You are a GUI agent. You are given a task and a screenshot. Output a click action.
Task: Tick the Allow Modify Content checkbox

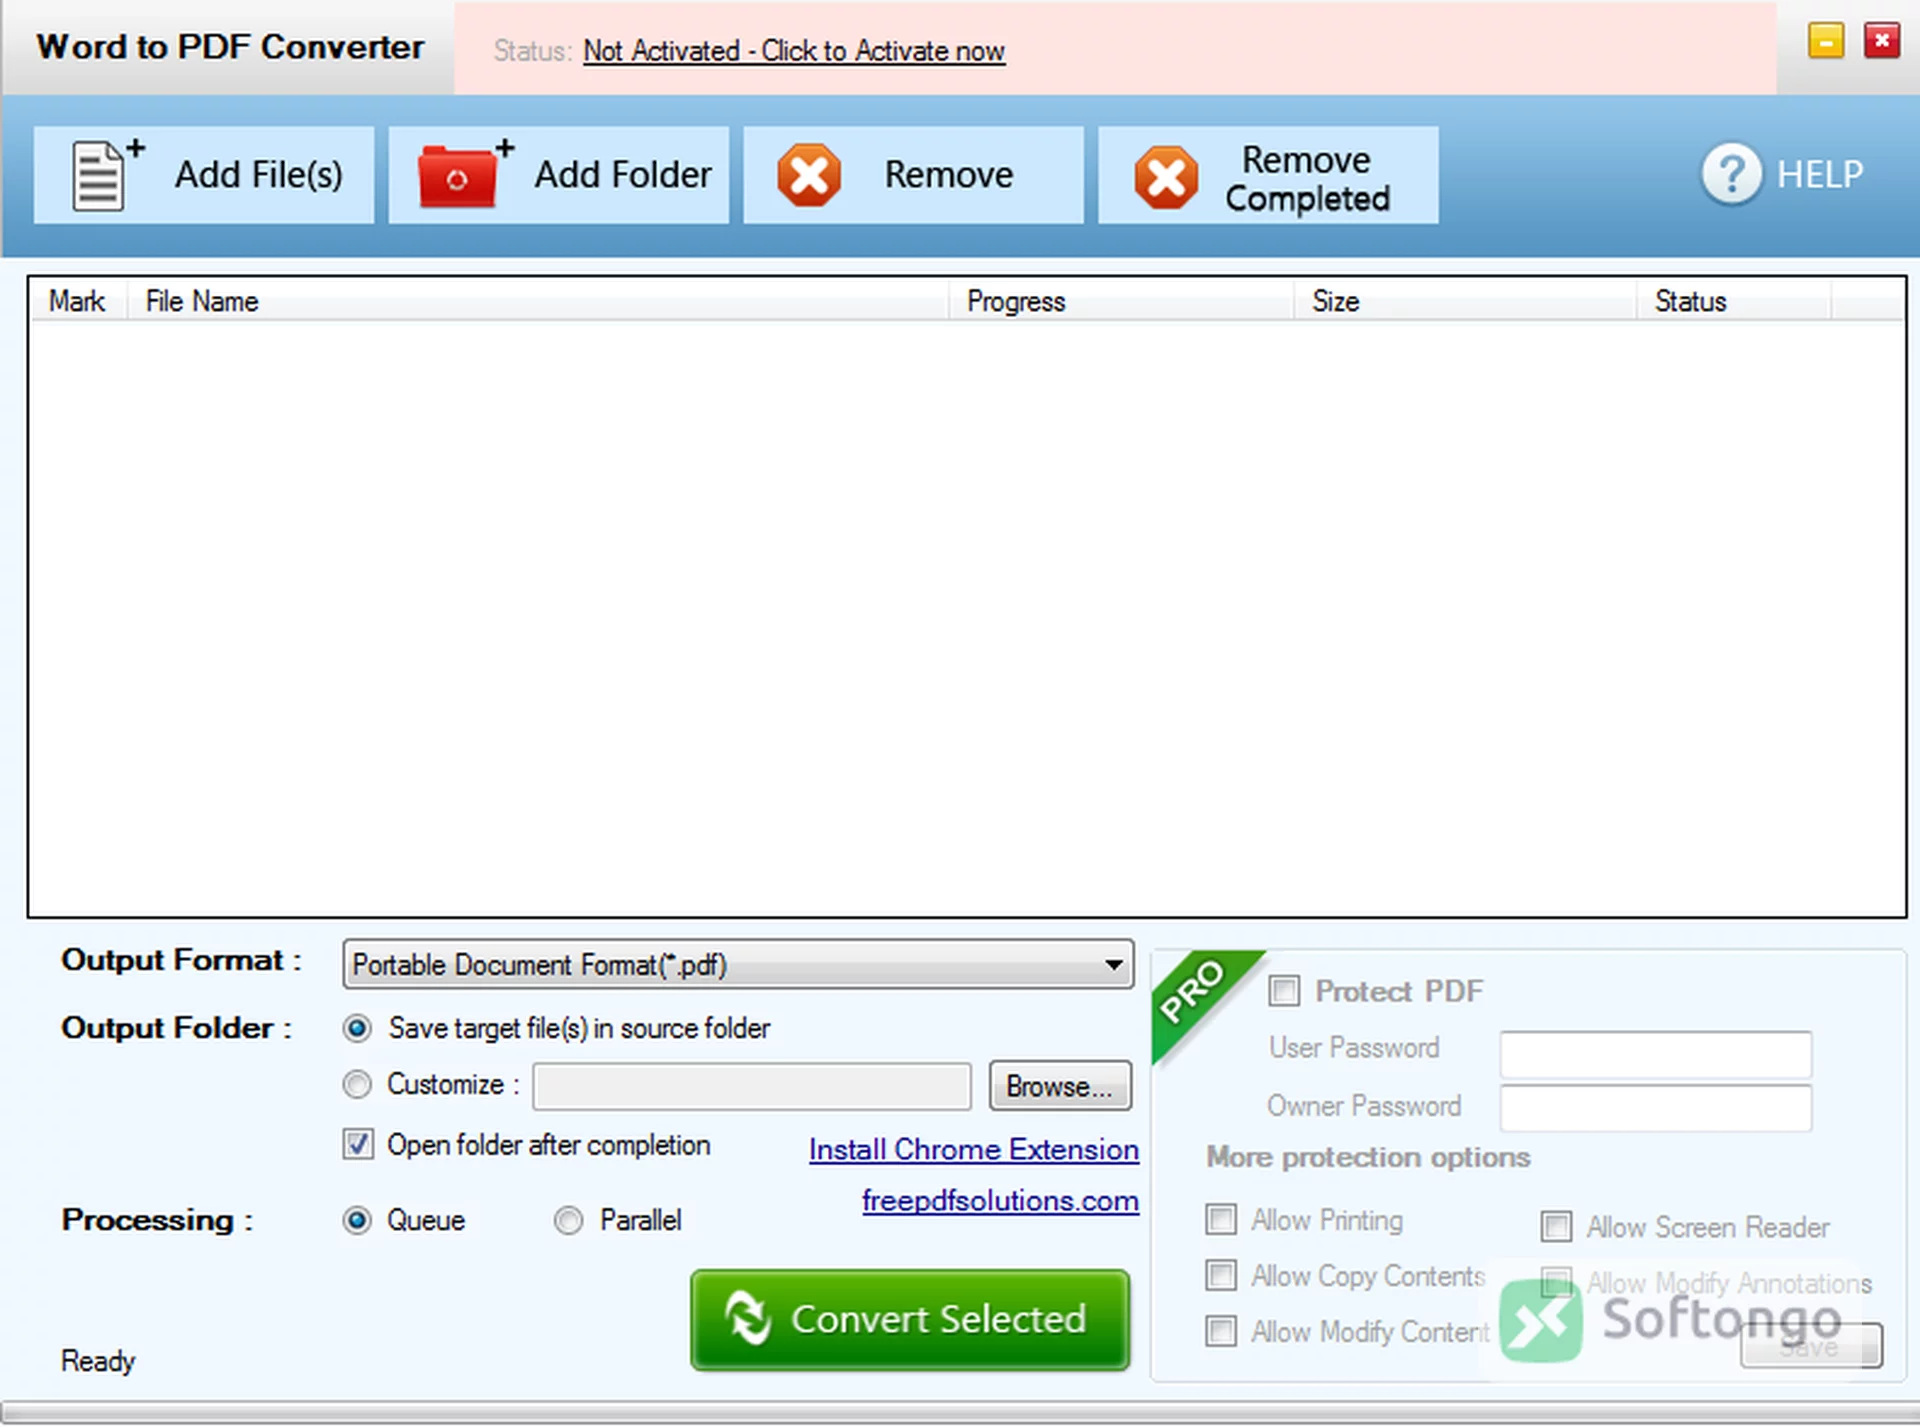click(x=1221, y=1332)
